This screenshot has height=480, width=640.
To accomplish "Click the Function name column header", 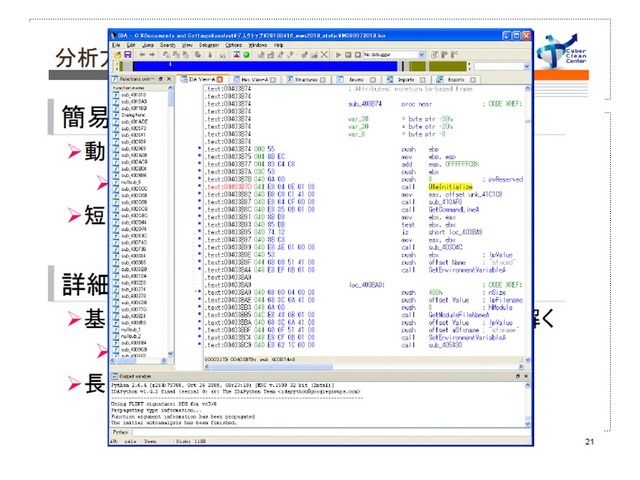I will tap(139, 88).
